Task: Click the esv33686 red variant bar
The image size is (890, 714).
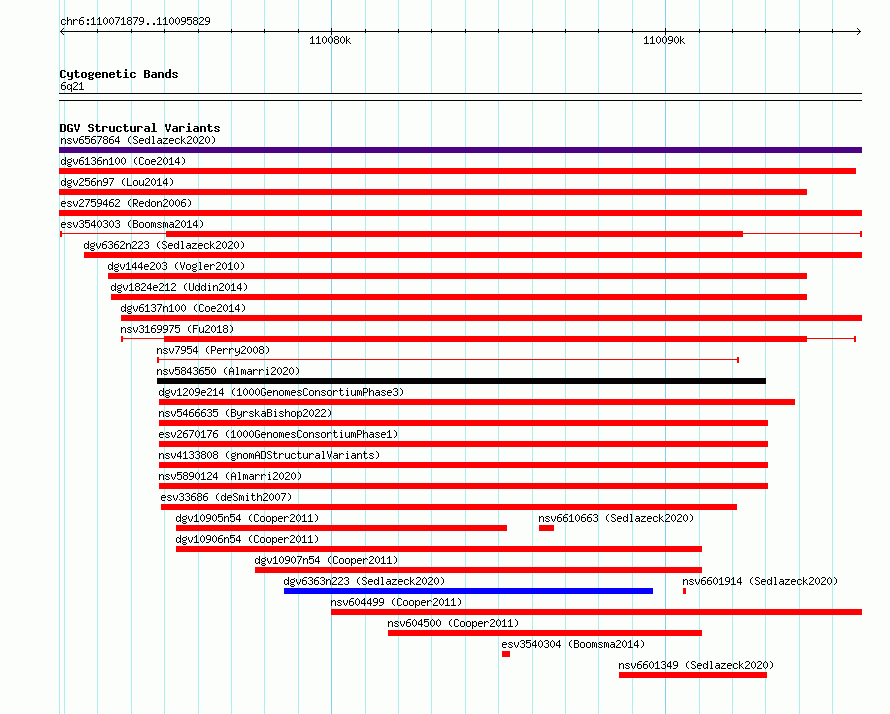Action: click(449, 507)
